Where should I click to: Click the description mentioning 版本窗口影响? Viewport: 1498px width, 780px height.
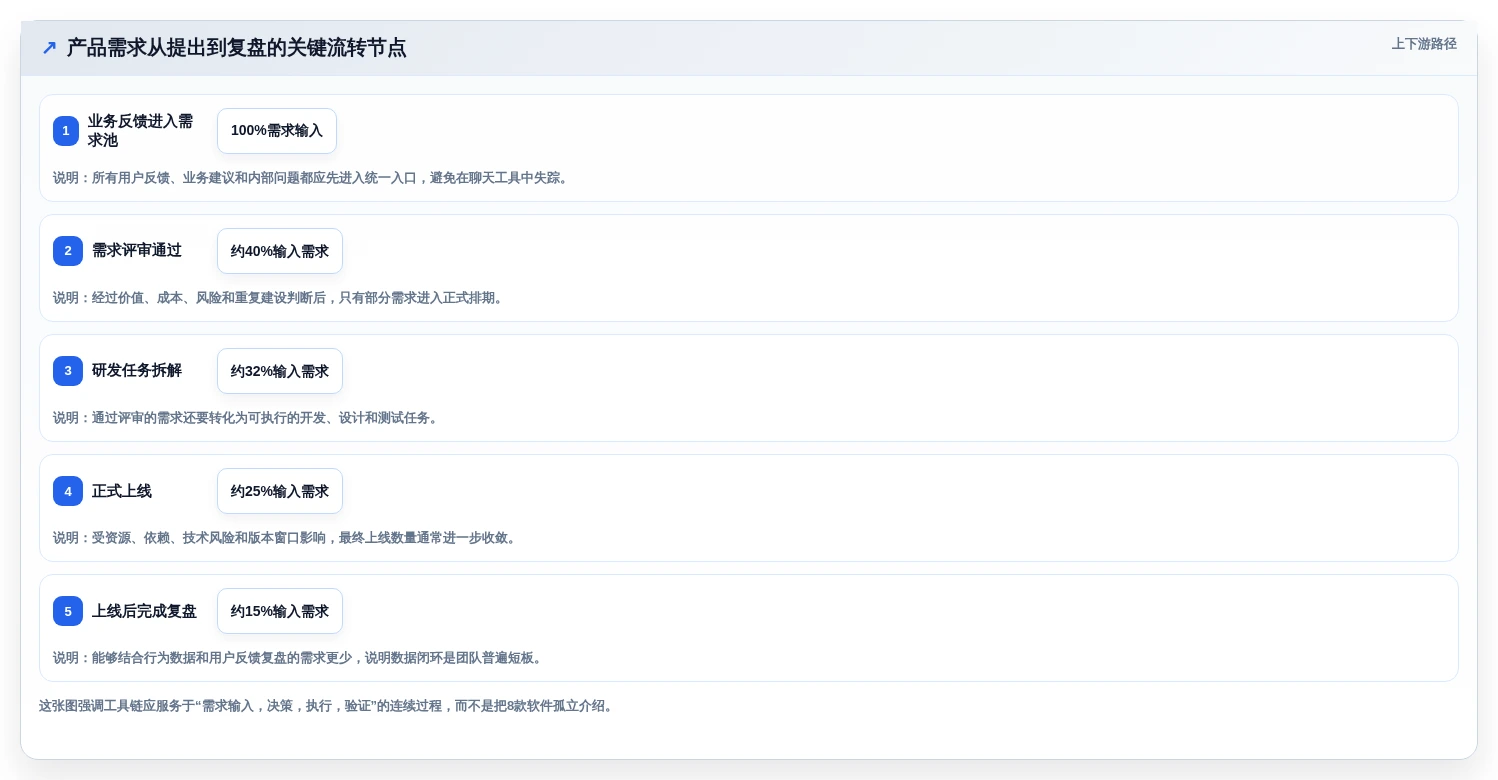pos(287,538)
